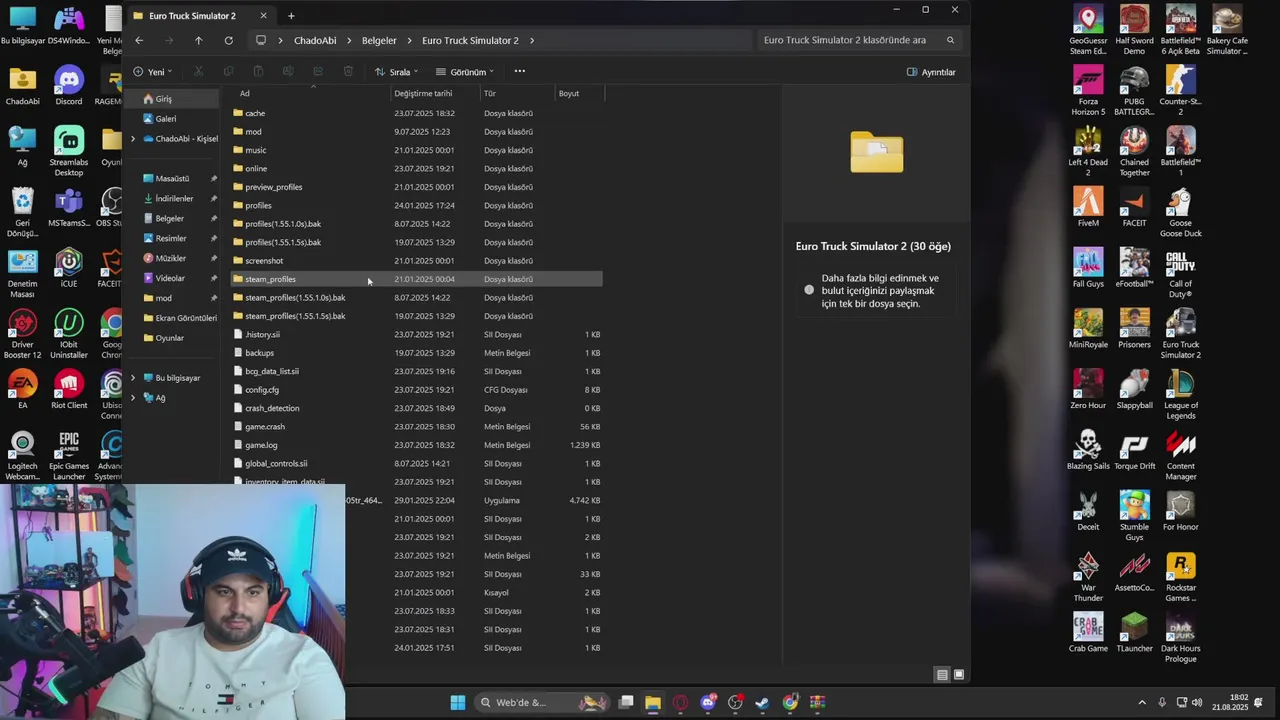1280x720 pixels.
Task: Expand the Bu bilgisayar tree node
Action: coord(133,378)
